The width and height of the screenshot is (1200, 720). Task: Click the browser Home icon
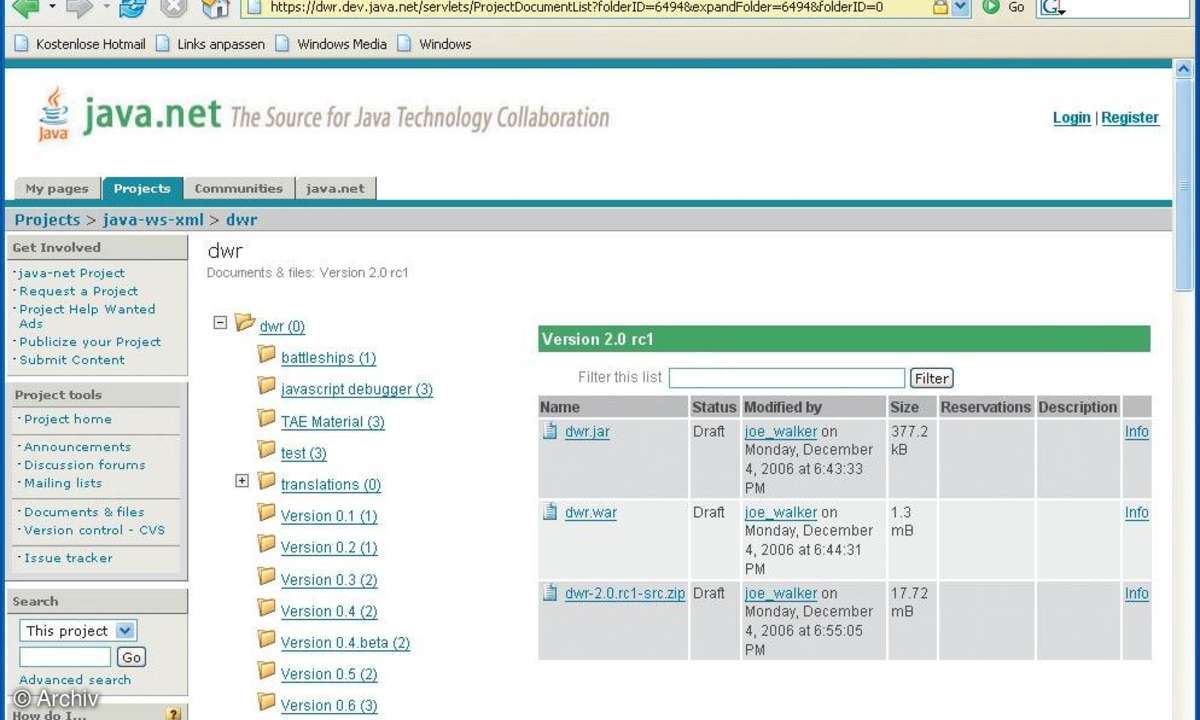tap(215, 8)
